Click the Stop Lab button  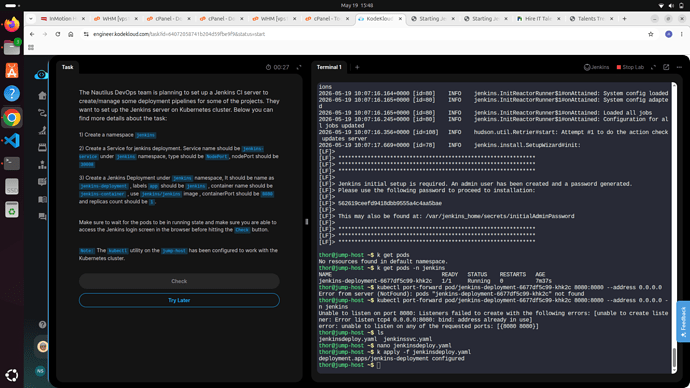coord(630,67)
